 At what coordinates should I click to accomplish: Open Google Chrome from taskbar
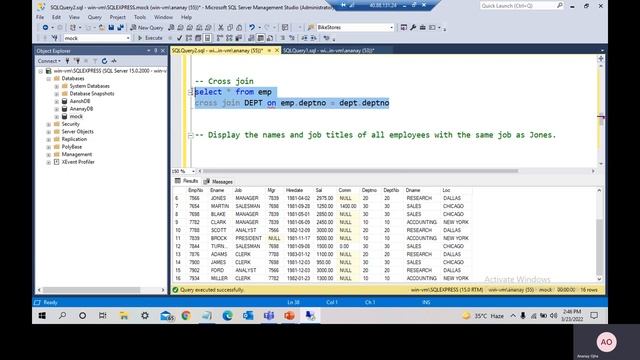click(186, 316)
